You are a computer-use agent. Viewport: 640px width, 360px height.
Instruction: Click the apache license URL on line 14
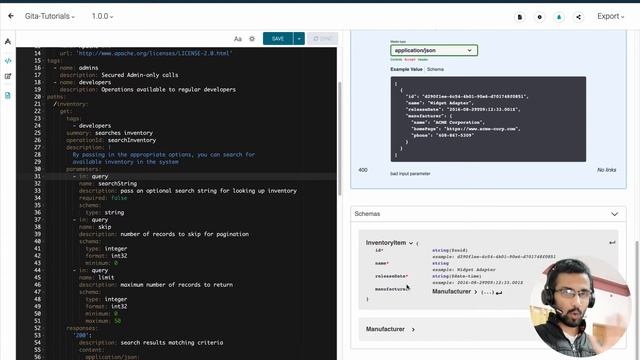[x=154, y=53]
